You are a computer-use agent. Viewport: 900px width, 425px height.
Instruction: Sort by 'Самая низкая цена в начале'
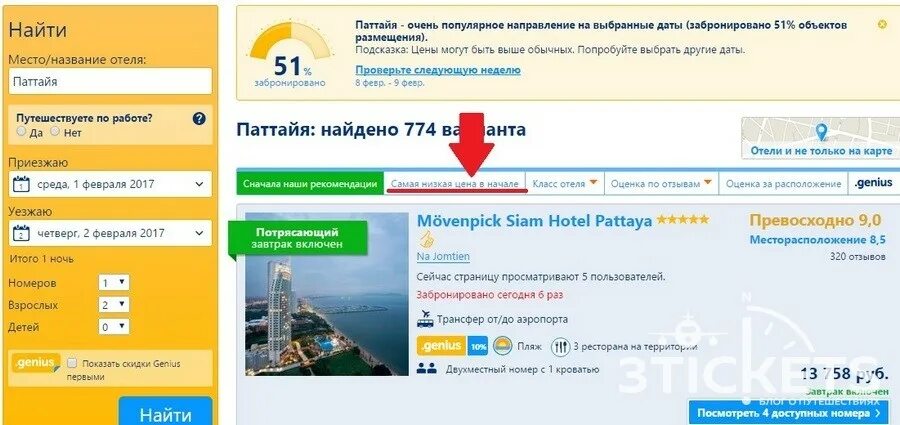click(455, 184)
